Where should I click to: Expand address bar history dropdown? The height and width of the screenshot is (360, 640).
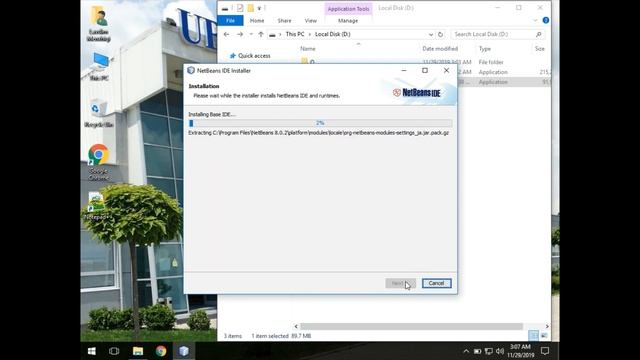(x=431, y=35)
